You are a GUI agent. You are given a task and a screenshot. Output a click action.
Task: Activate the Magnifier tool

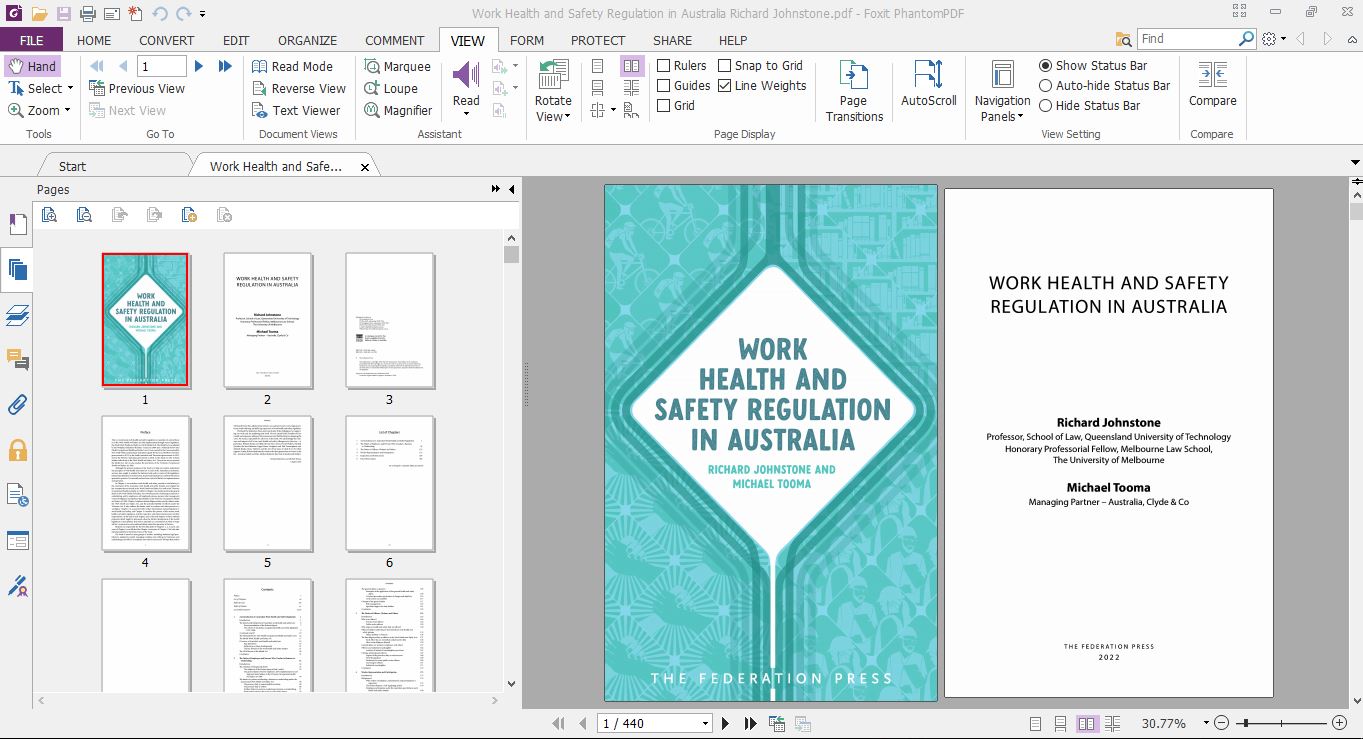click(397, 110)
